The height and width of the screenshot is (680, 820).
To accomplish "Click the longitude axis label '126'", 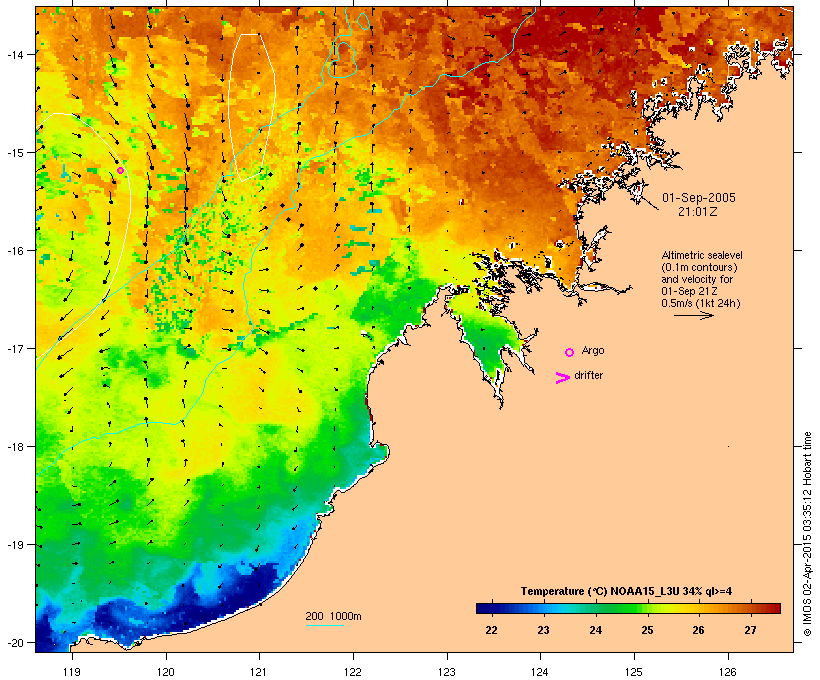I will point(727,672).
